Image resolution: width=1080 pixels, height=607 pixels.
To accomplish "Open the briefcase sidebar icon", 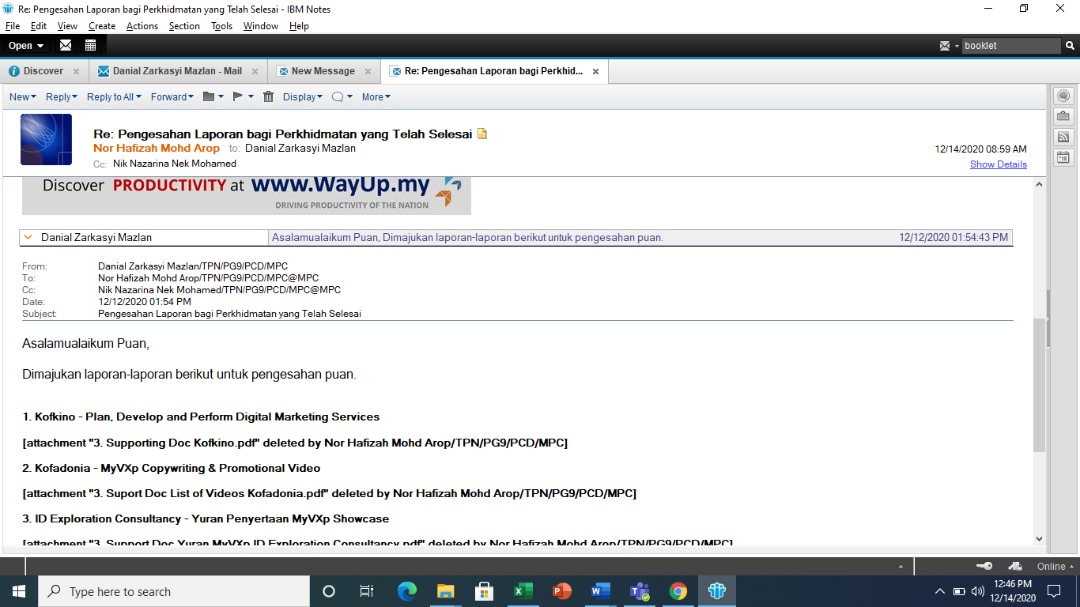I will pyautogui.click(x=1063, y=116).
